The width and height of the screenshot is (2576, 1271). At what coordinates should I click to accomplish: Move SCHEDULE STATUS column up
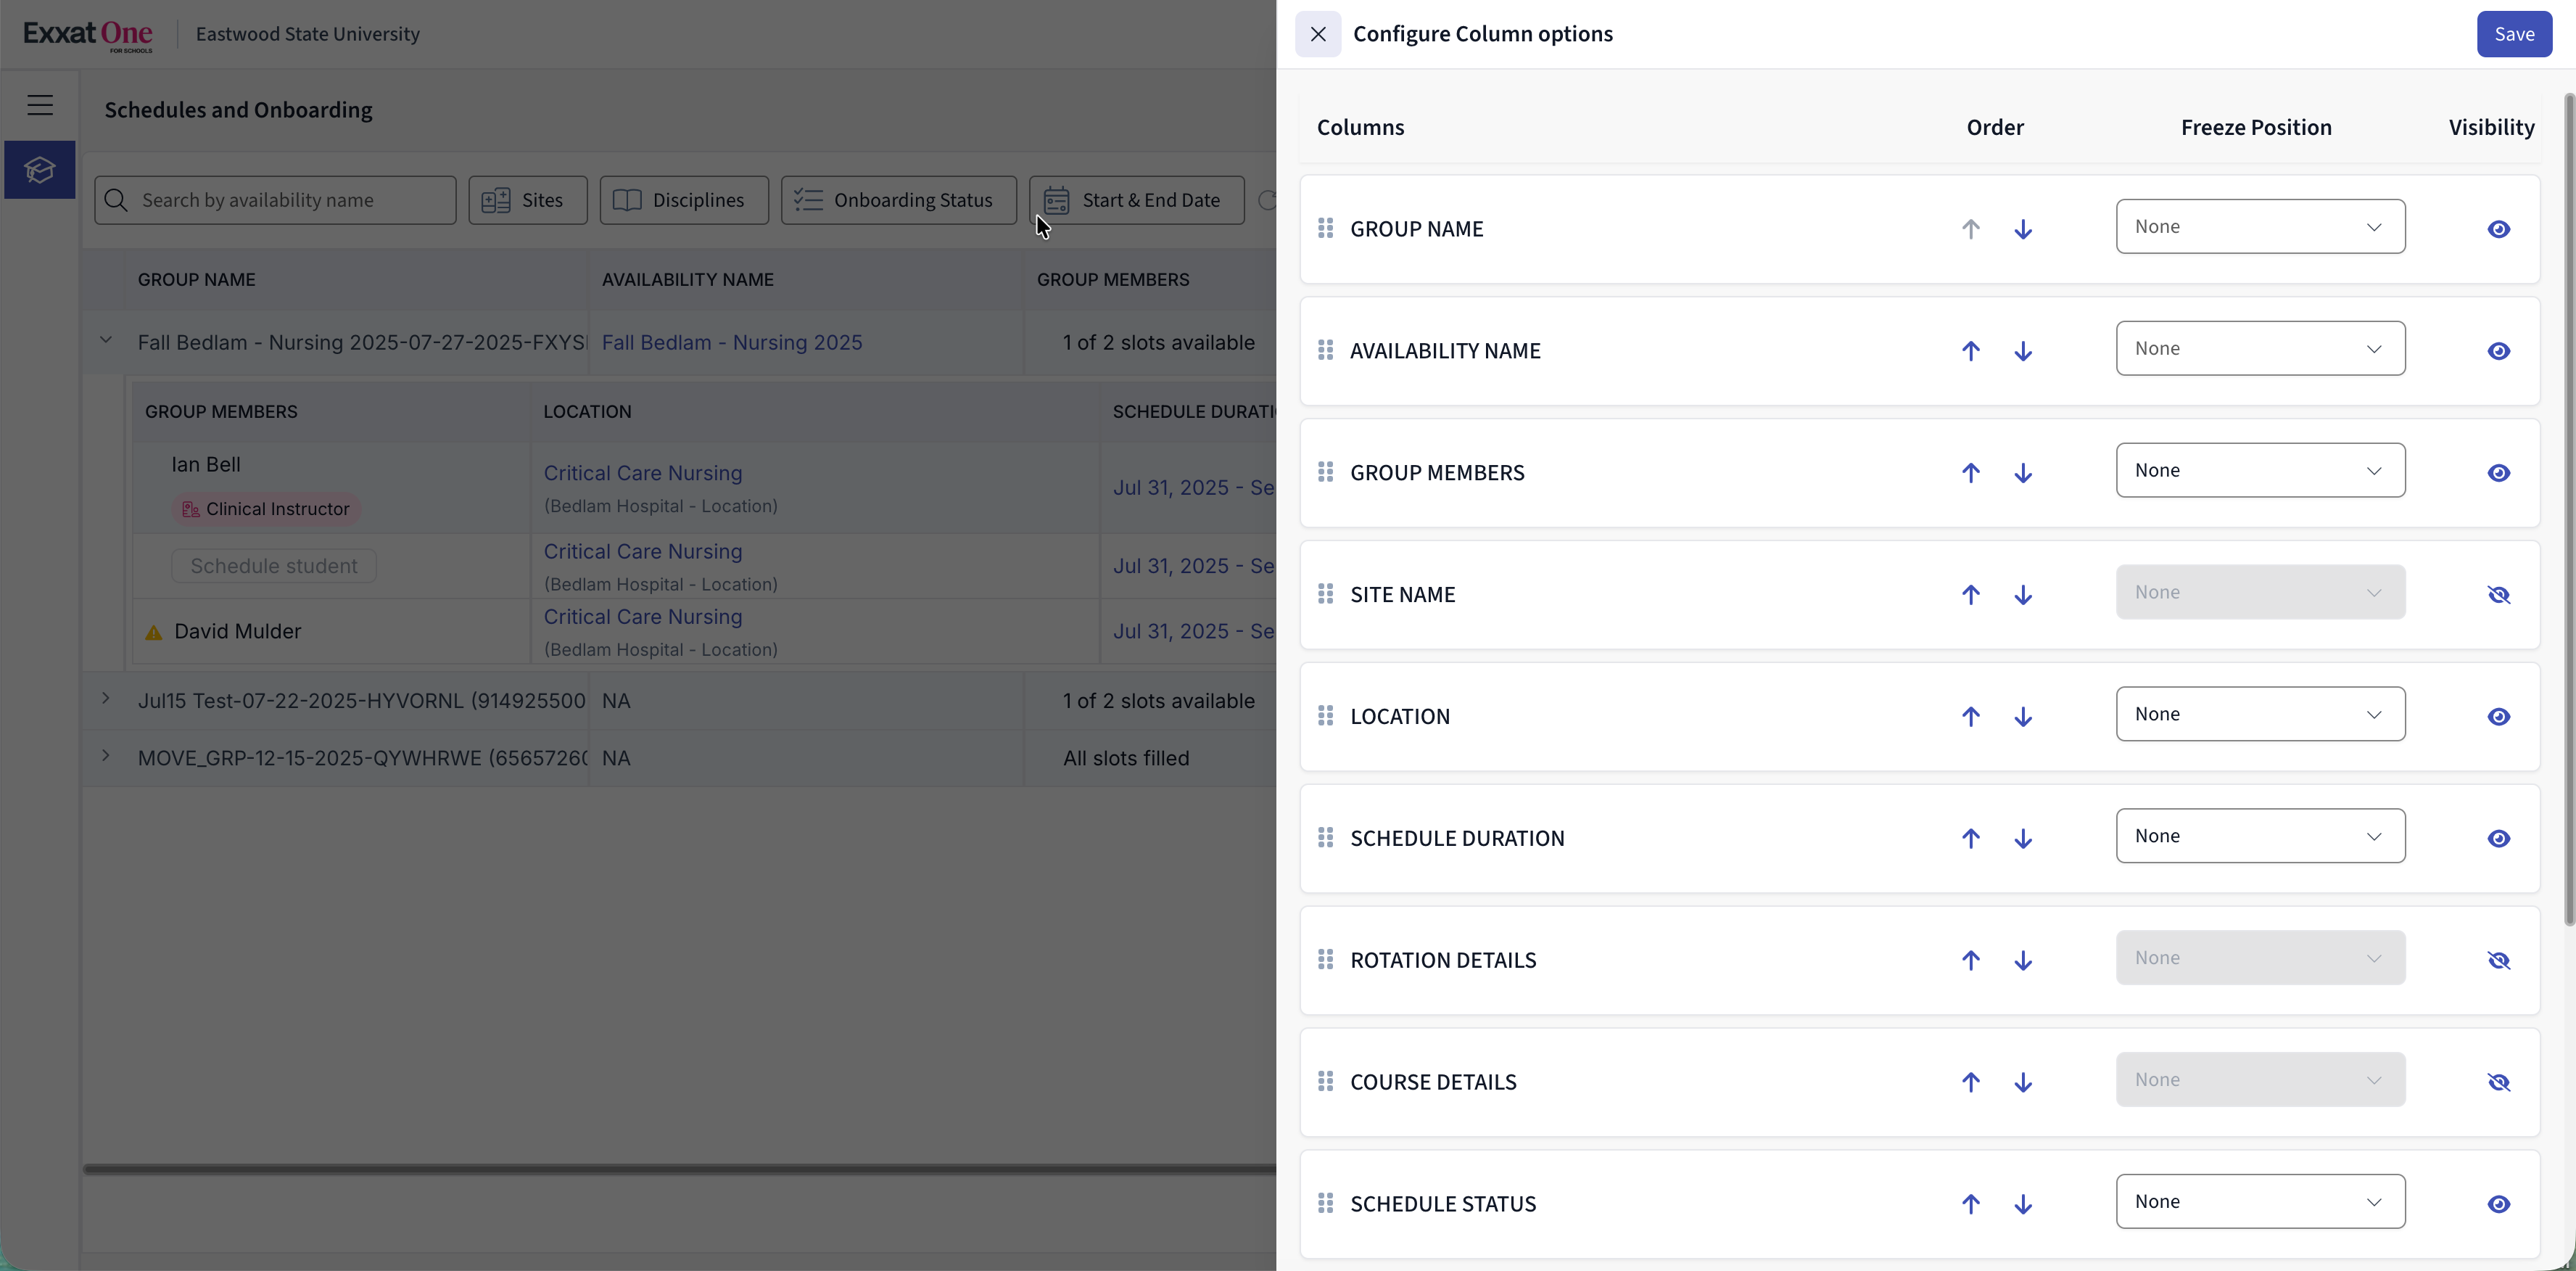(1970, 1204)
